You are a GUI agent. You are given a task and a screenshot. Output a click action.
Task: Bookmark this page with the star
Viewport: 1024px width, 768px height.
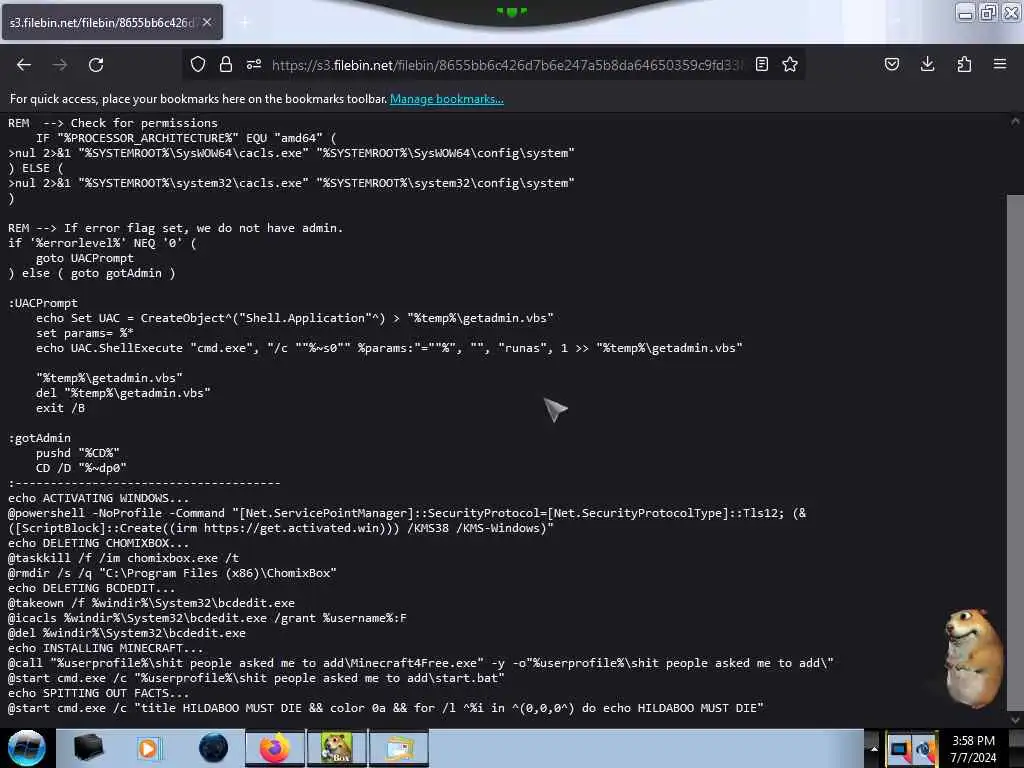pos(790,64)
